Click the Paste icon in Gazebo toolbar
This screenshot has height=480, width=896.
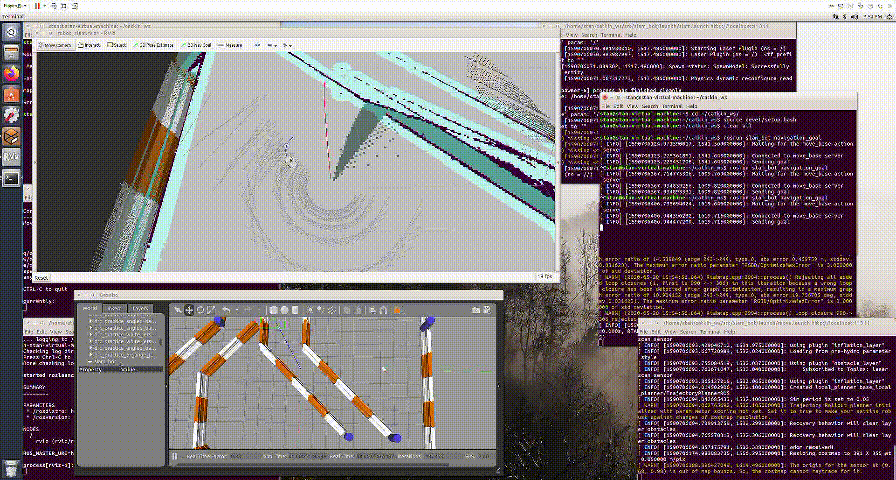(358, 310)
